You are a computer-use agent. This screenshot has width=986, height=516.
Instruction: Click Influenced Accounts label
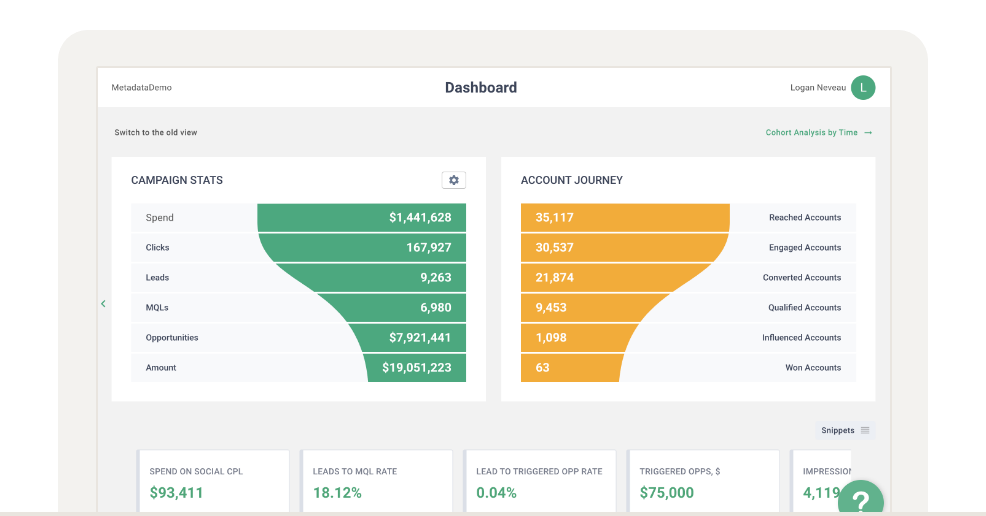click(802, 338)
